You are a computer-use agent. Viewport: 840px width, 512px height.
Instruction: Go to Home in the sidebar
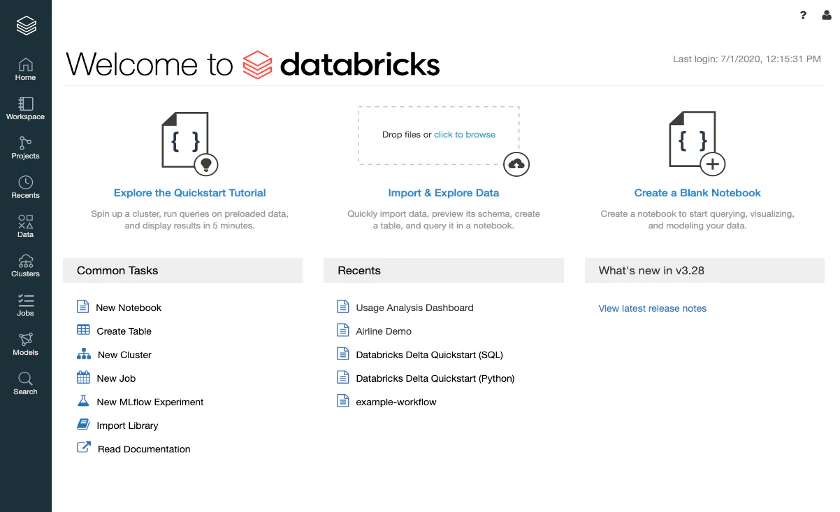click(x=25, y=69)
